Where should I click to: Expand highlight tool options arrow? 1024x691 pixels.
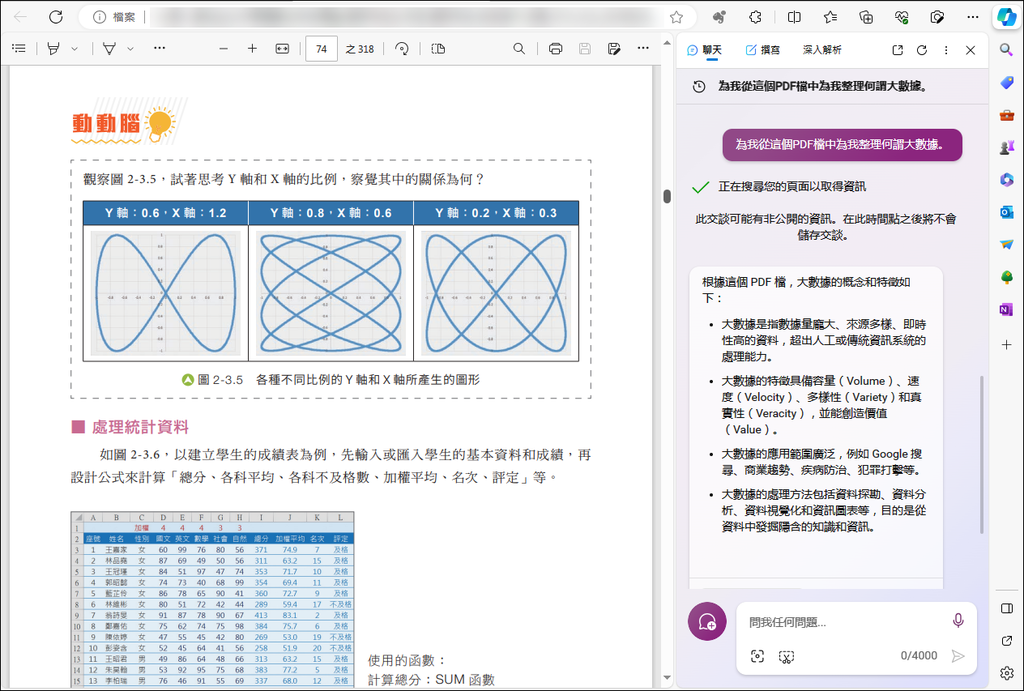coord(74,48)
